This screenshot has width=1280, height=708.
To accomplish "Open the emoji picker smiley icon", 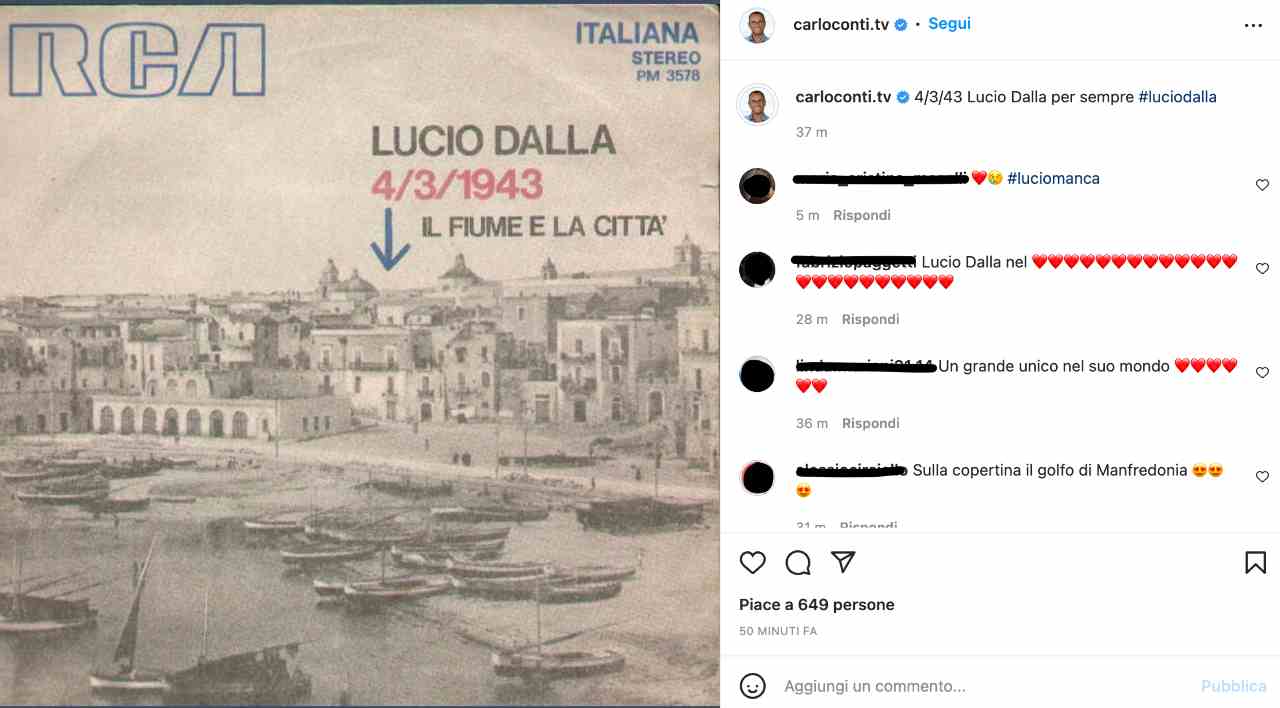I will coord(752,686).
